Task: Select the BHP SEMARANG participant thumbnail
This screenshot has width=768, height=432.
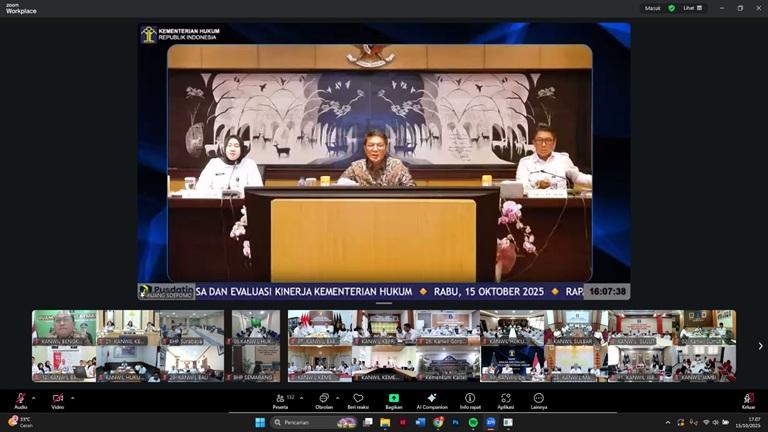Action: [256, 364]
